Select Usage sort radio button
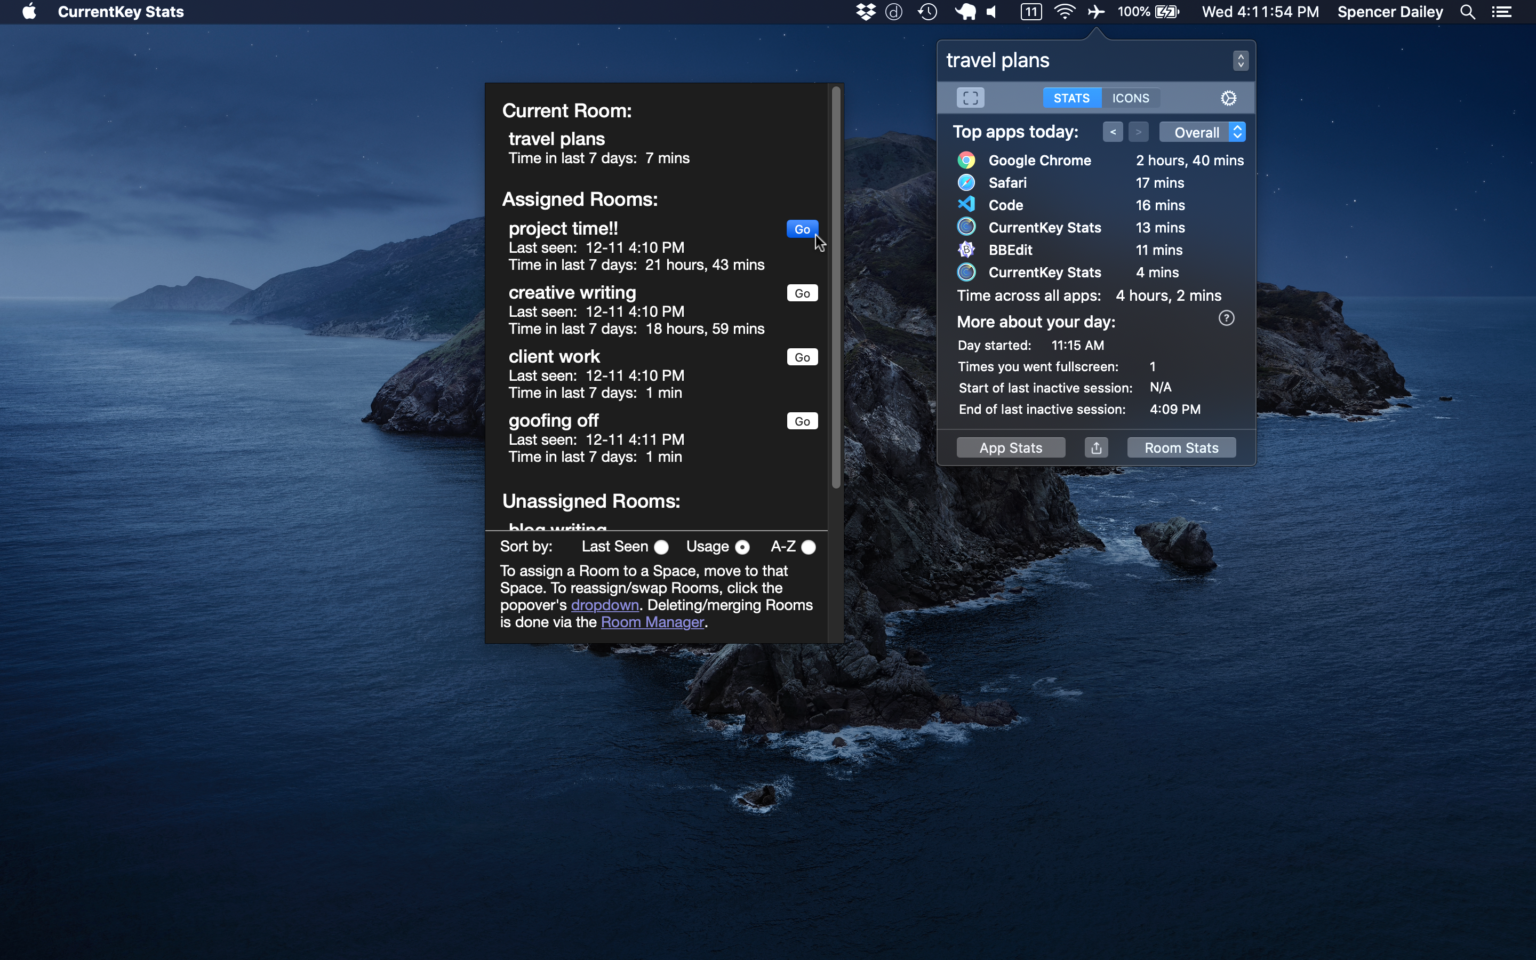The width and height of the screenshot is (1536, 960). (x=742, y=547)
